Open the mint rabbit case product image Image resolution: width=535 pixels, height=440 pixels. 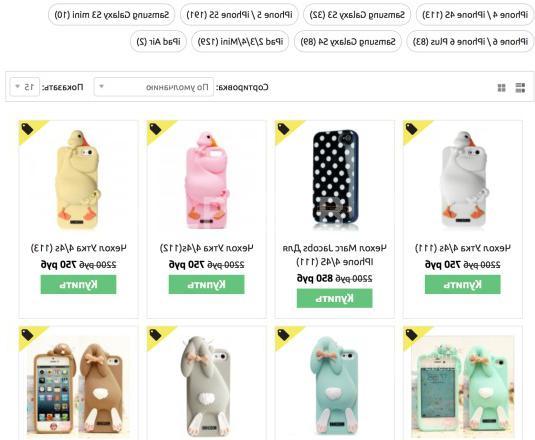(x=335, y=385)
